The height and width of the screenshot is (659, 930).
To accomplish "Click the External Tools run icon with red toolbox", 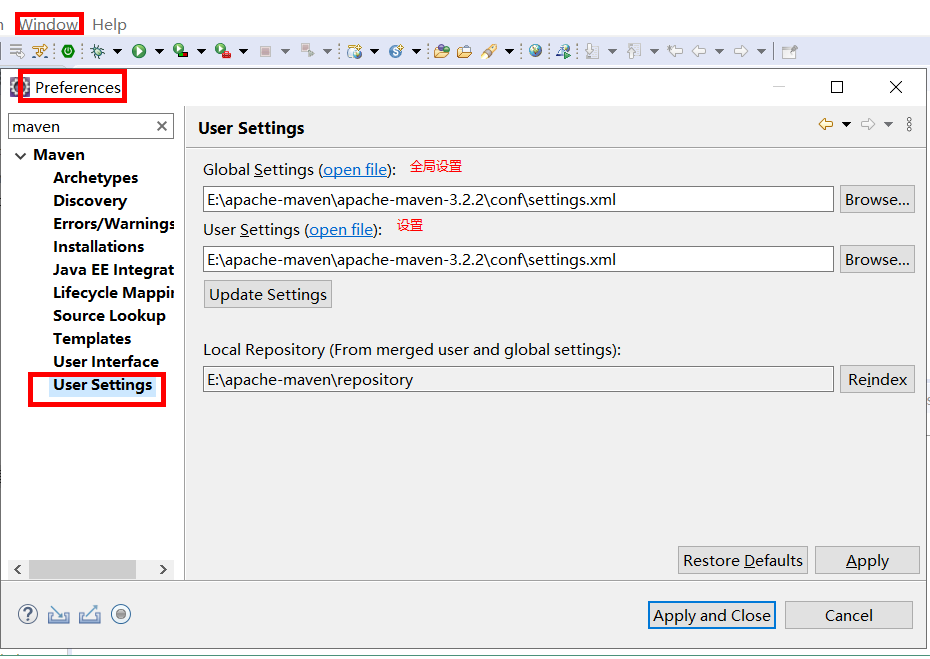I will point(222,51).
